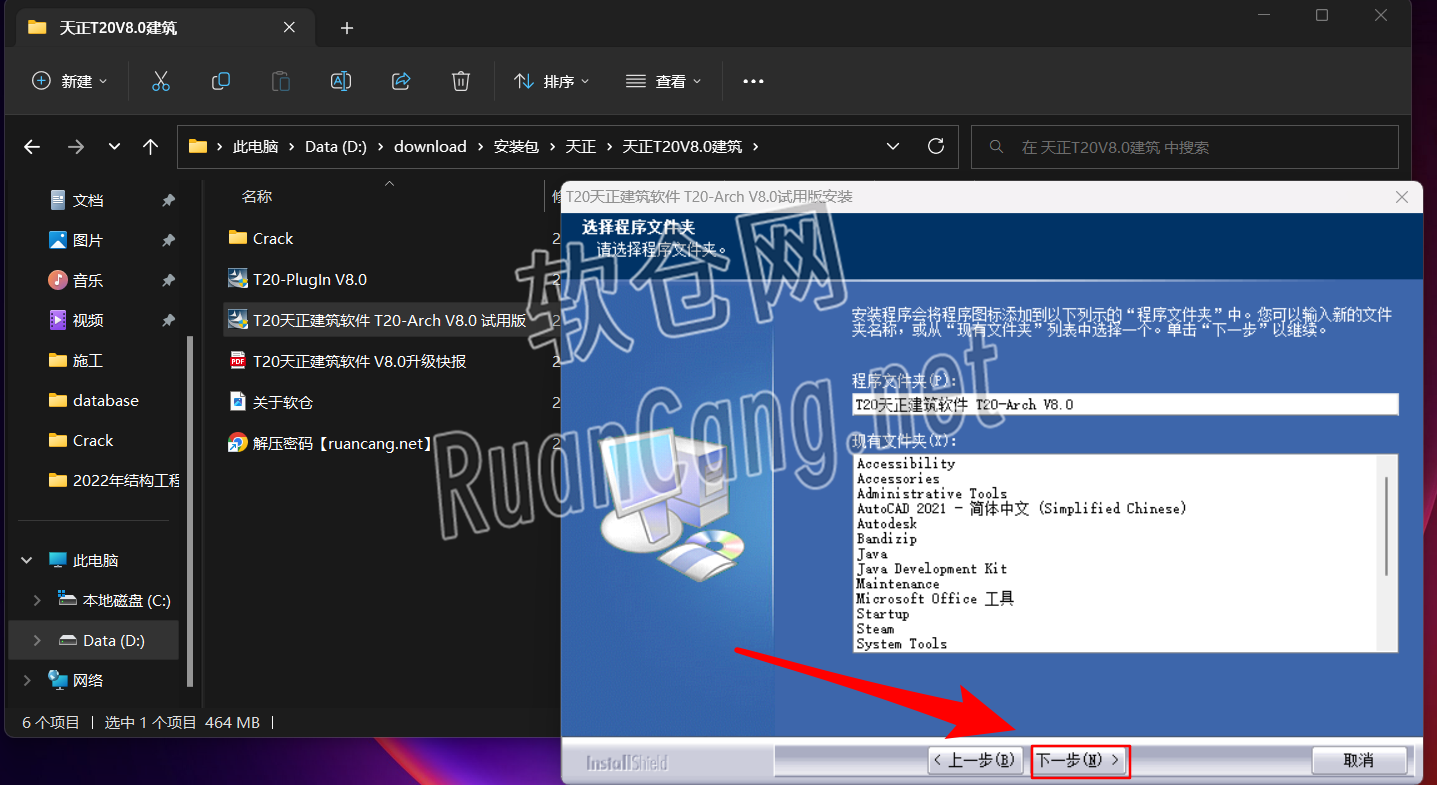1437x785 pixels.
Task: Open the 排序 sort dropdown
Action: (551, 81)
